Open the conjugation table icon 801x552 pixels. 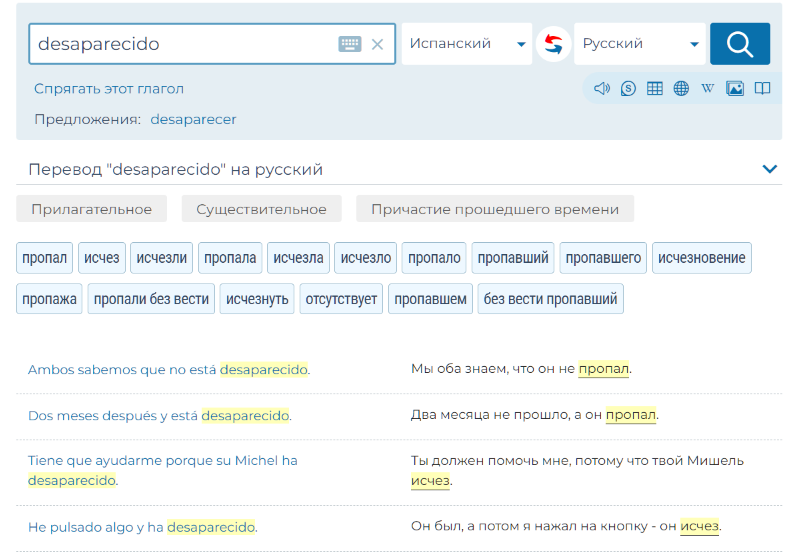point(655,88)
